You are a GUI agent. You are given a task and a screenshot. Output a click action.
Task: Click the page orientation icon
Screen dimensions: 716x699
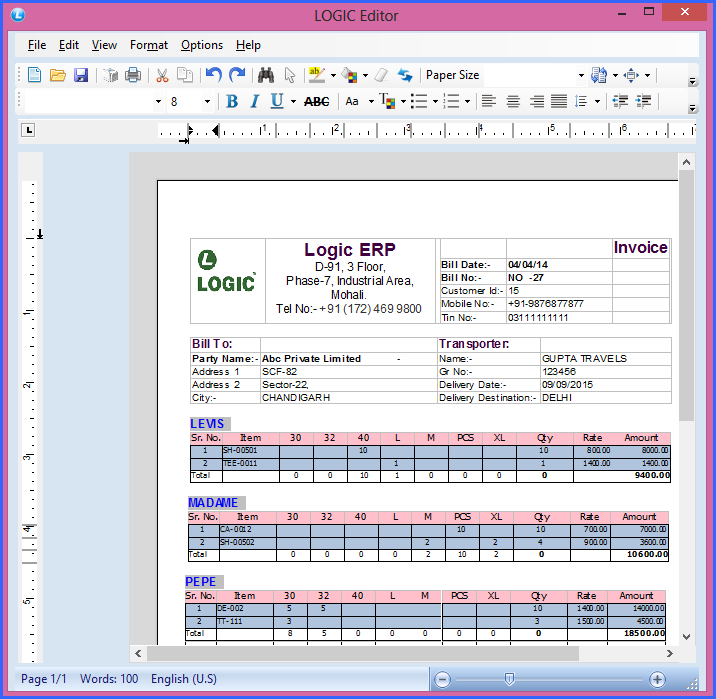click(599, 75)
